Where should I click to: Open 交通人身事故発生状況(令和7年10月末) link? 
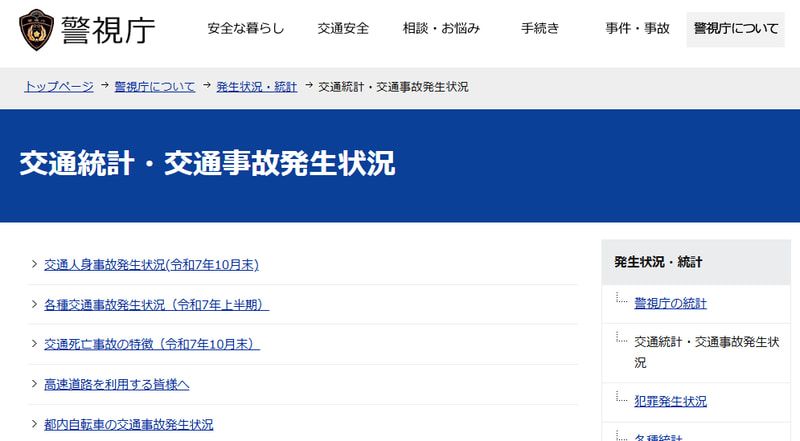click(152, 265)
